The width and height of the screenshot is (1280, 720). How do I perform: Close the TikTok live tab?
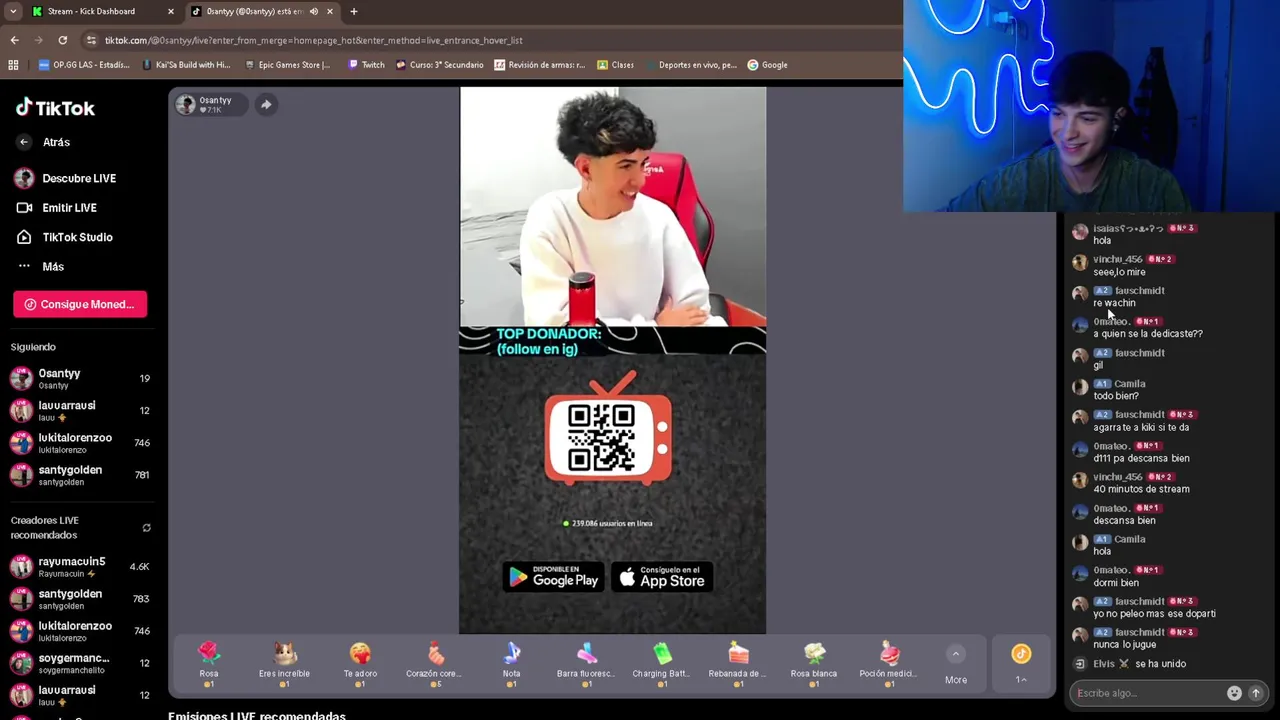(x=330, y=11)
